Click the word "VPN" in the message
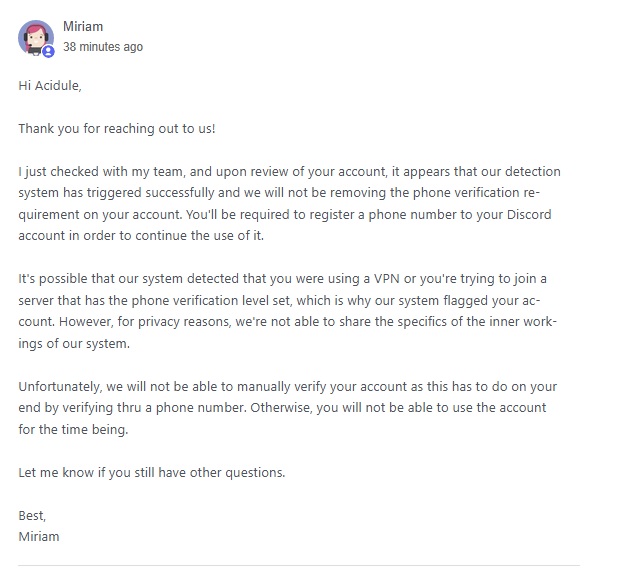Viewport: 617px width, 583px height. pos(387,279)
